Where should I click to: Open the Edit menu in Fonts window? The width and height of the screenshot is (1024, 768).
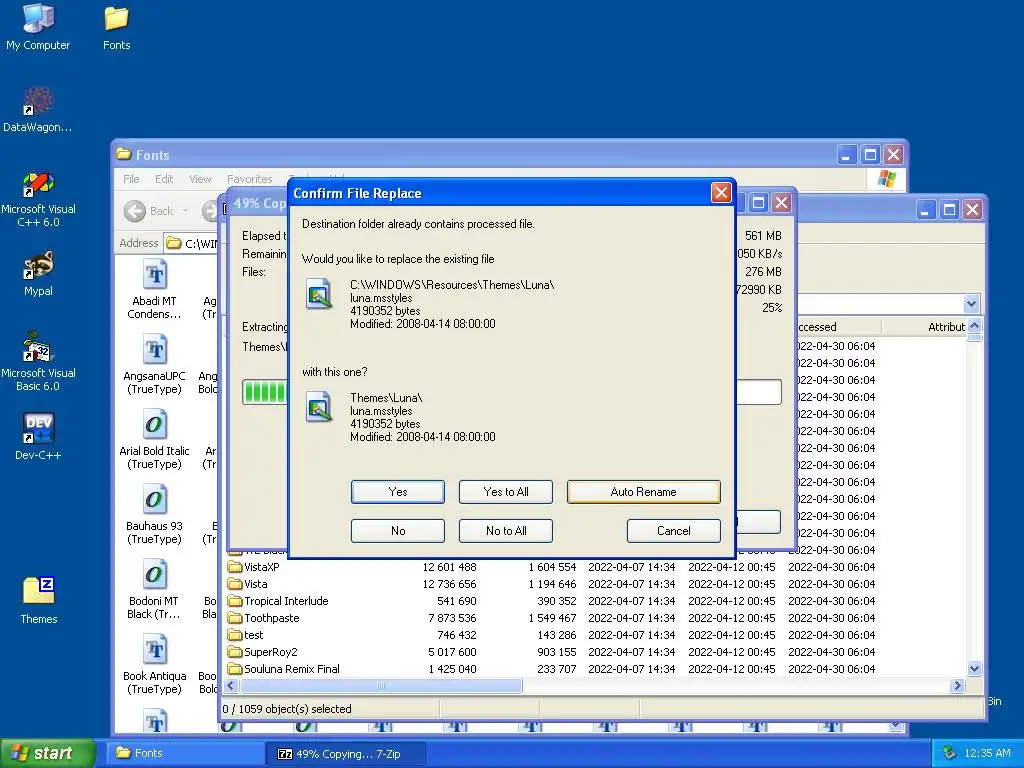(164, 179)
